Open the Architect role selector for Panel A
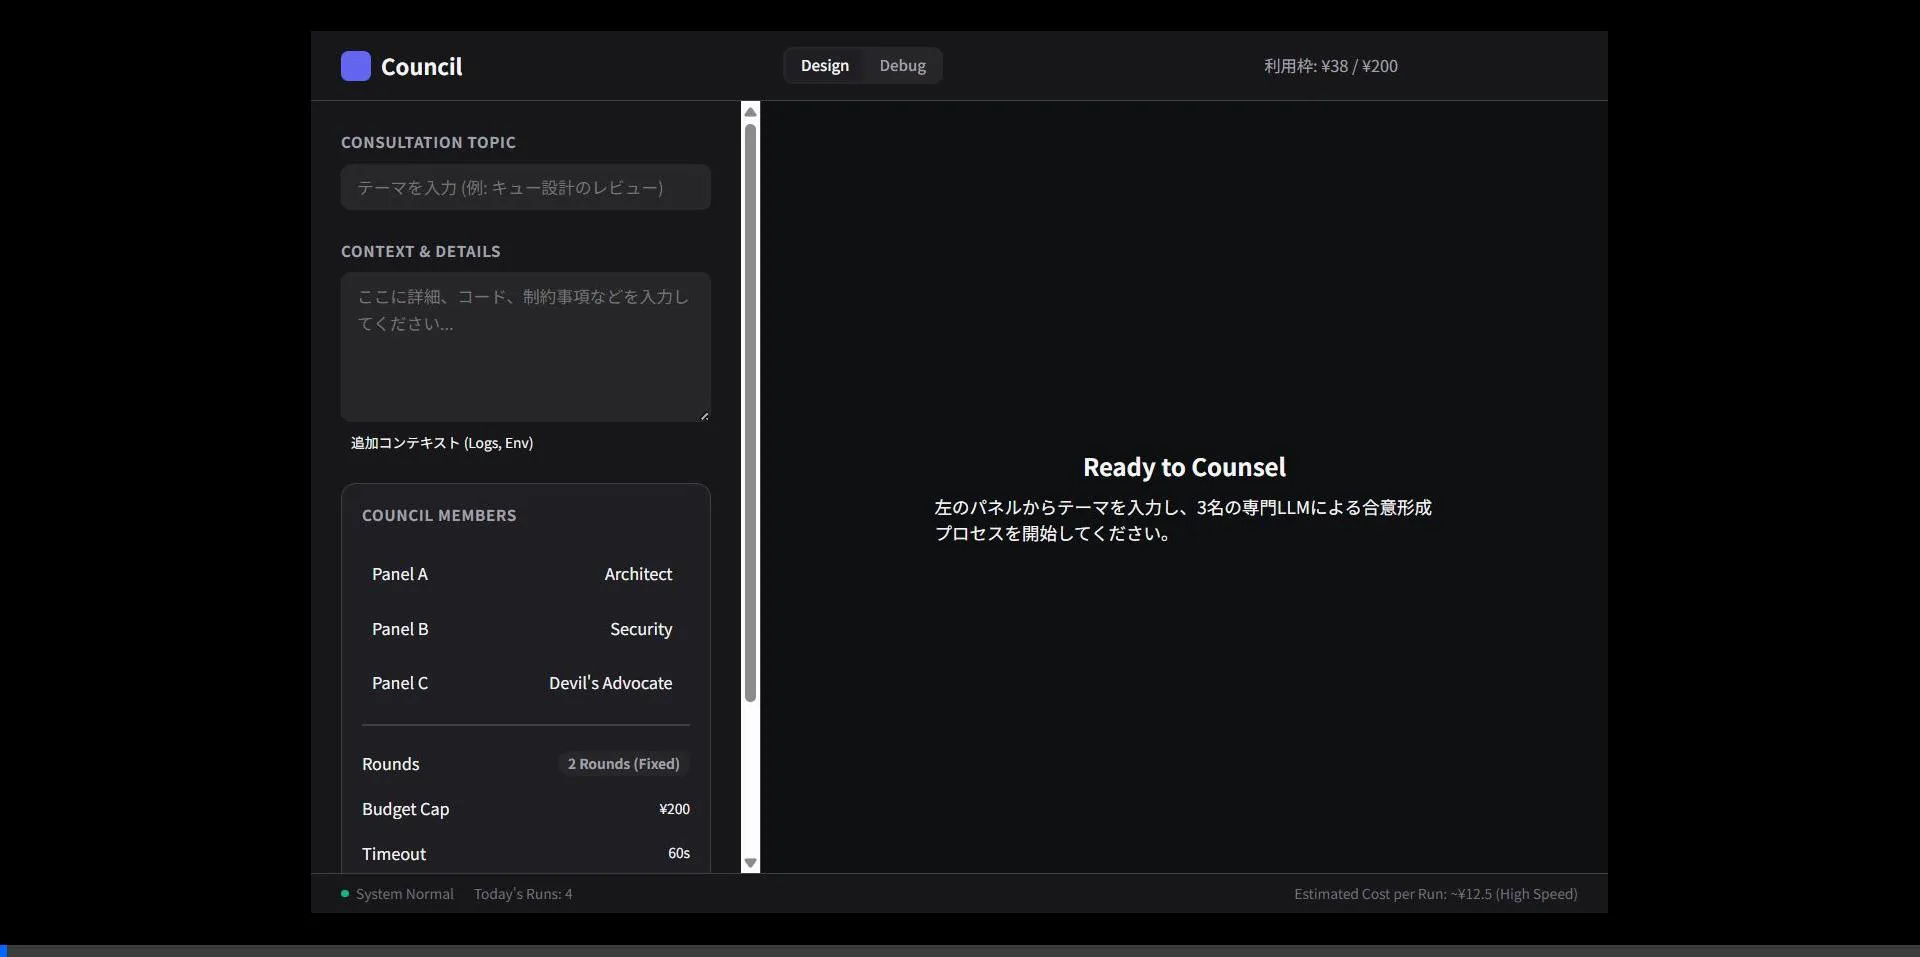Viewport: 1920px width, 957px height. [638, 573]
